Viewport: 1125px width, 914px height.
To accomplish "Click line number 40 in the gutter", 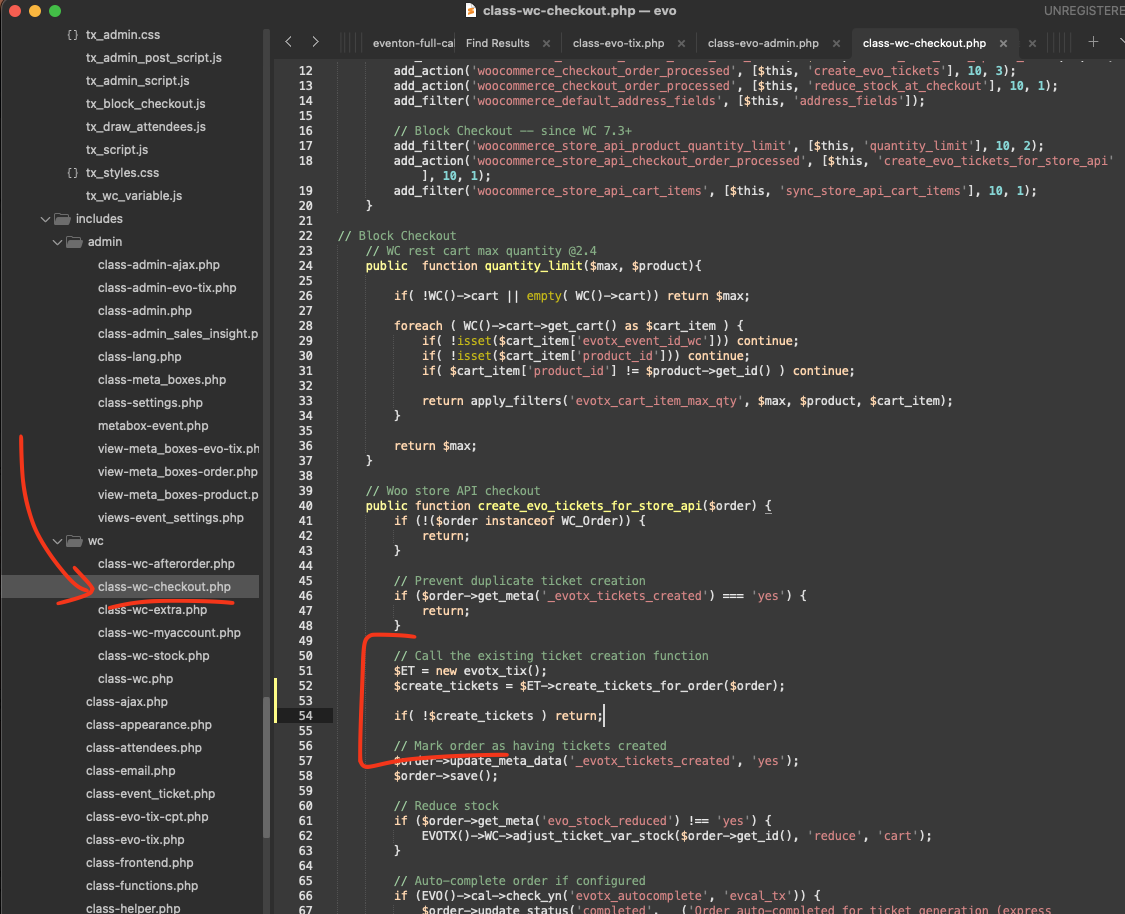I will (305, 506).
